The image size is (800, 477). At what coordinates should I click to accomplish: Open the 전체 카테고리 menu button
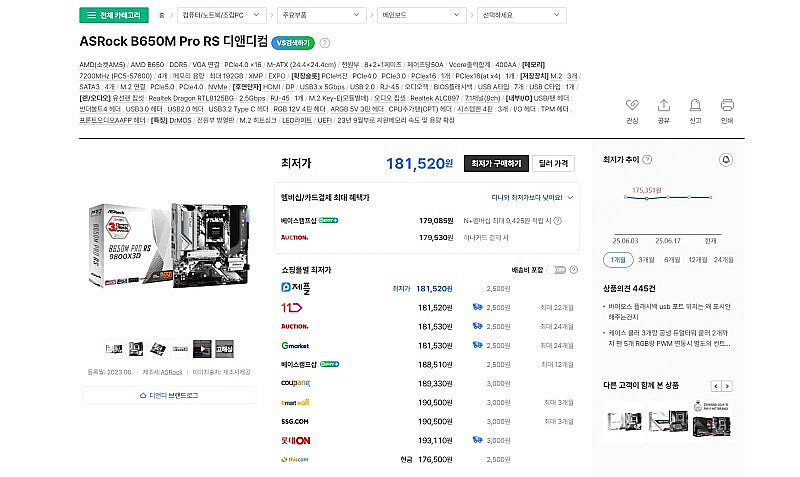pyautogui.click(x=114, y=15)
